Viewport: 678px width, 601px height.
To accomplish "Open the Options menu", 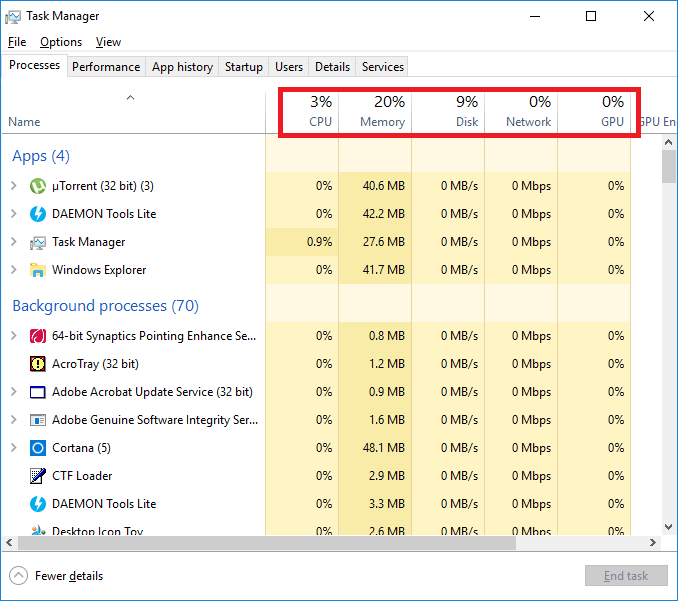I will pyautogui.click(x=61, y=42).
